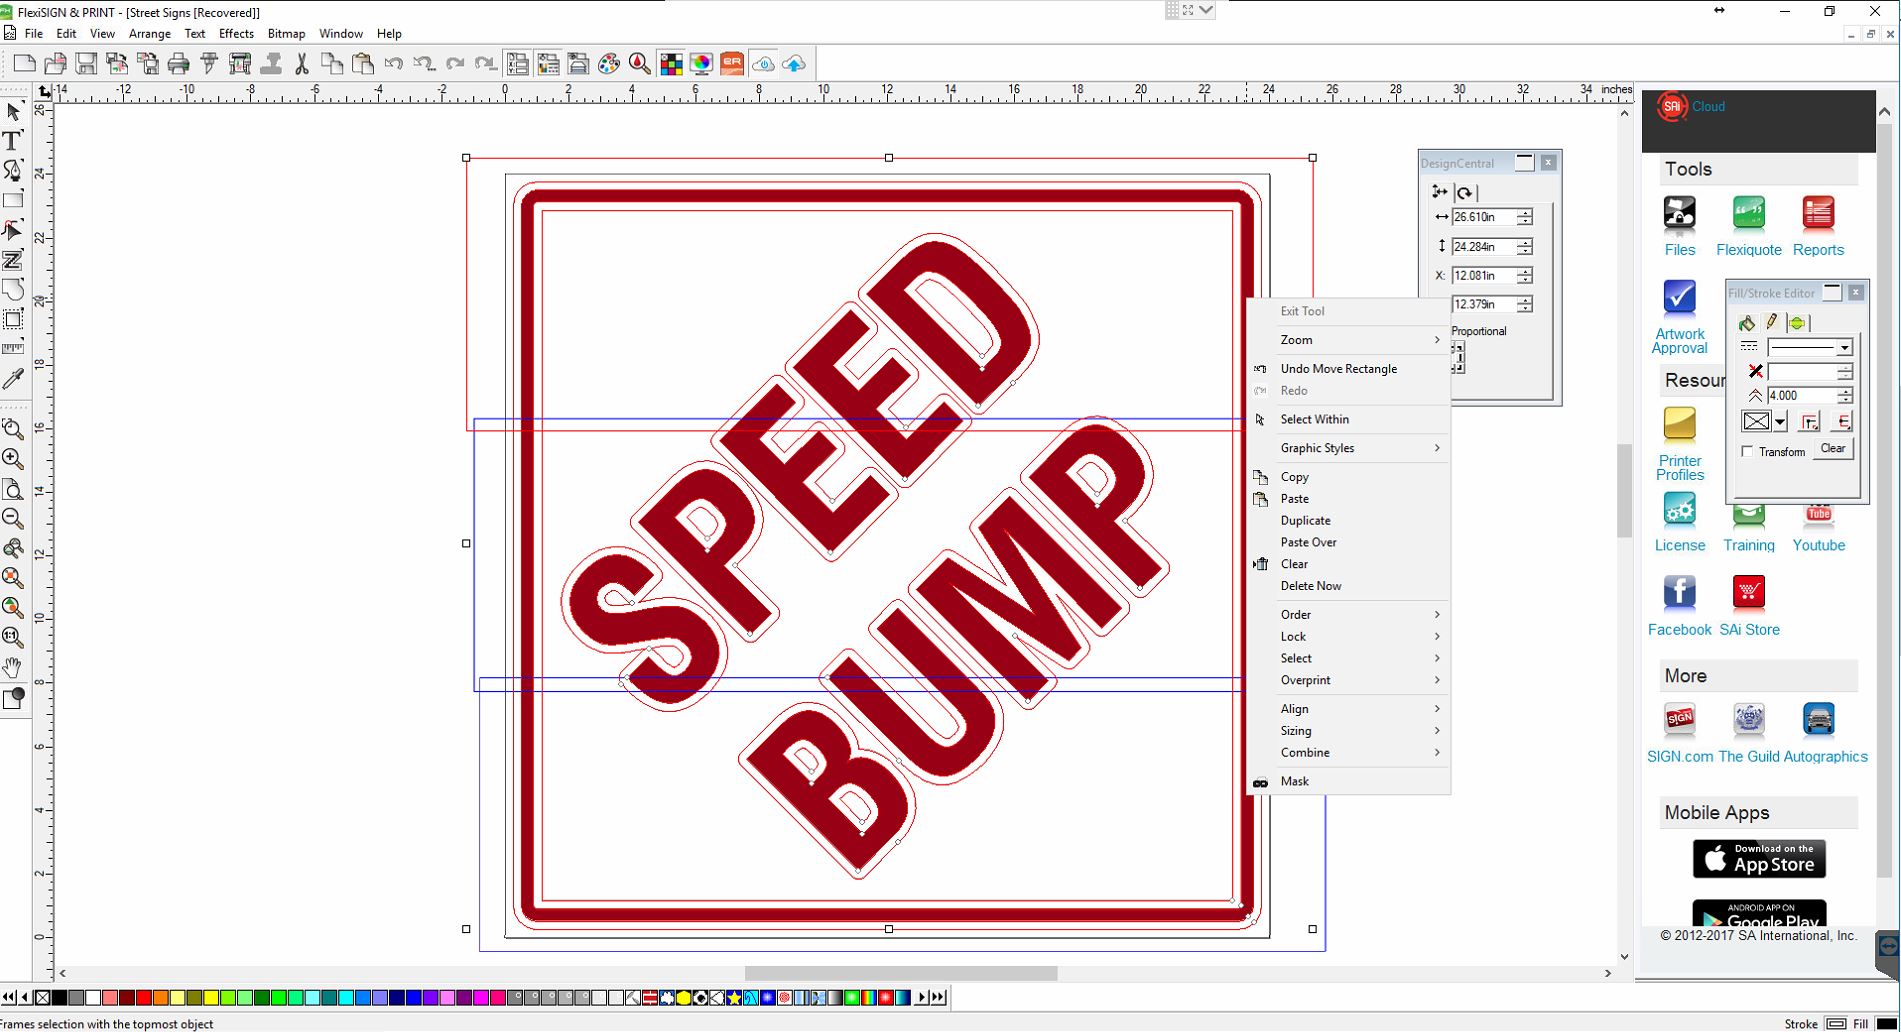Open the DesignCentral Rotate tab
The image size is (1901, 1032).
1465,192
